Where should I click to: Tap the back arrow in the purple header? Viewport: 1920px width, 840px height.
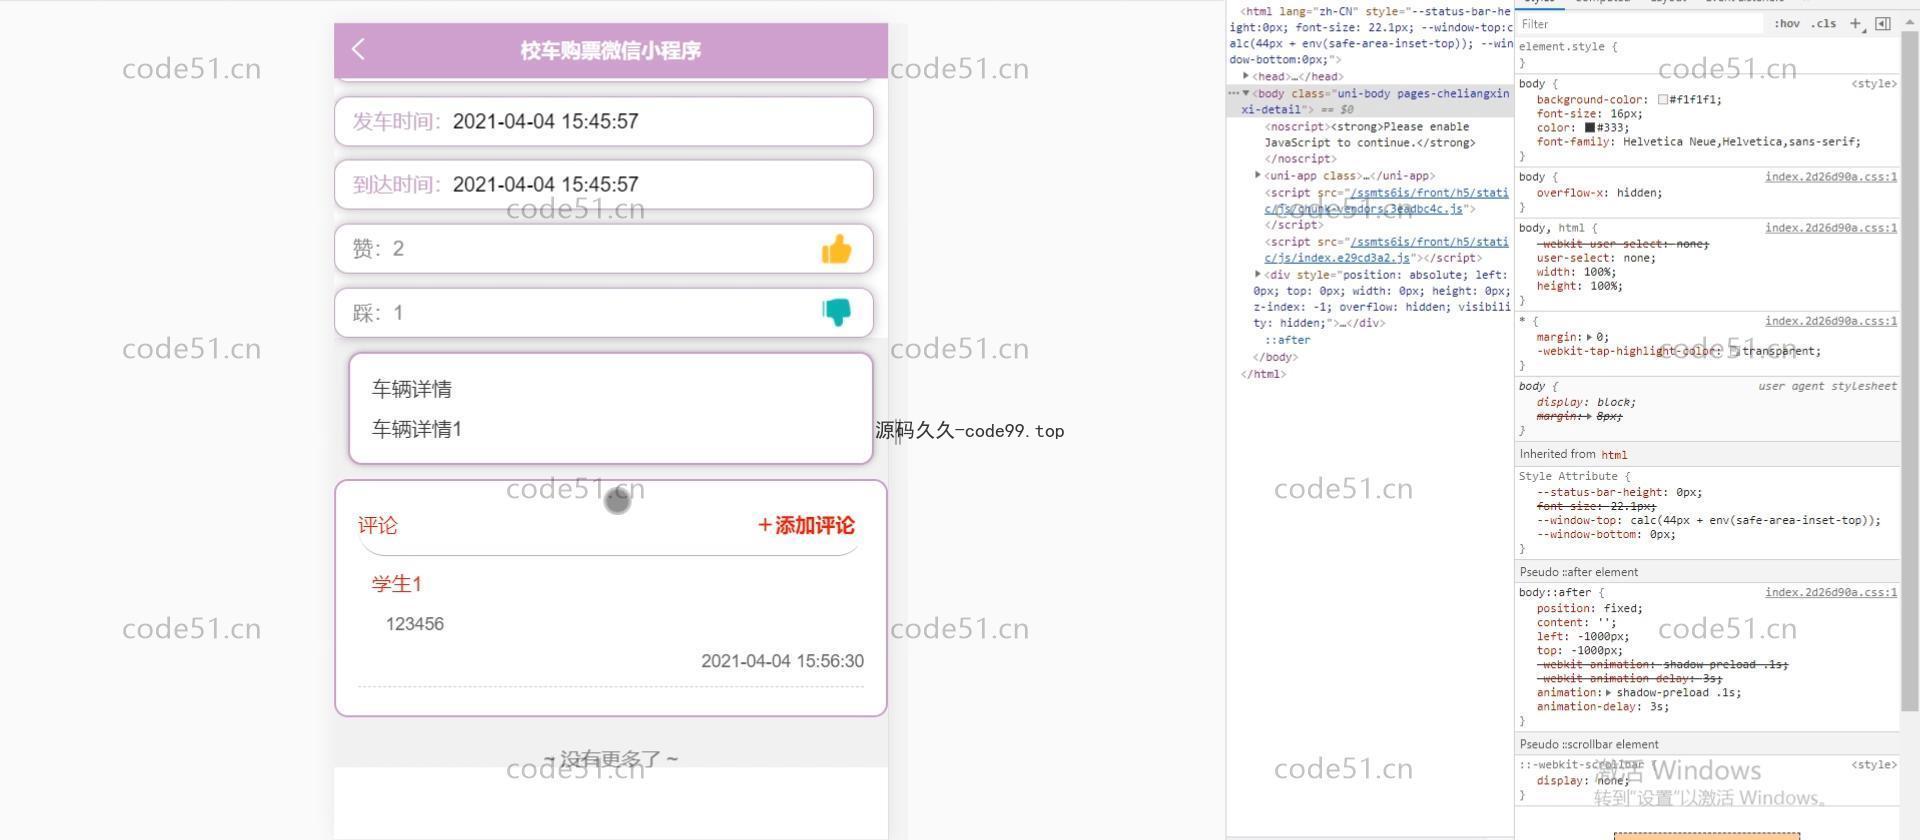pyautogui.click(x=359, y=49)
